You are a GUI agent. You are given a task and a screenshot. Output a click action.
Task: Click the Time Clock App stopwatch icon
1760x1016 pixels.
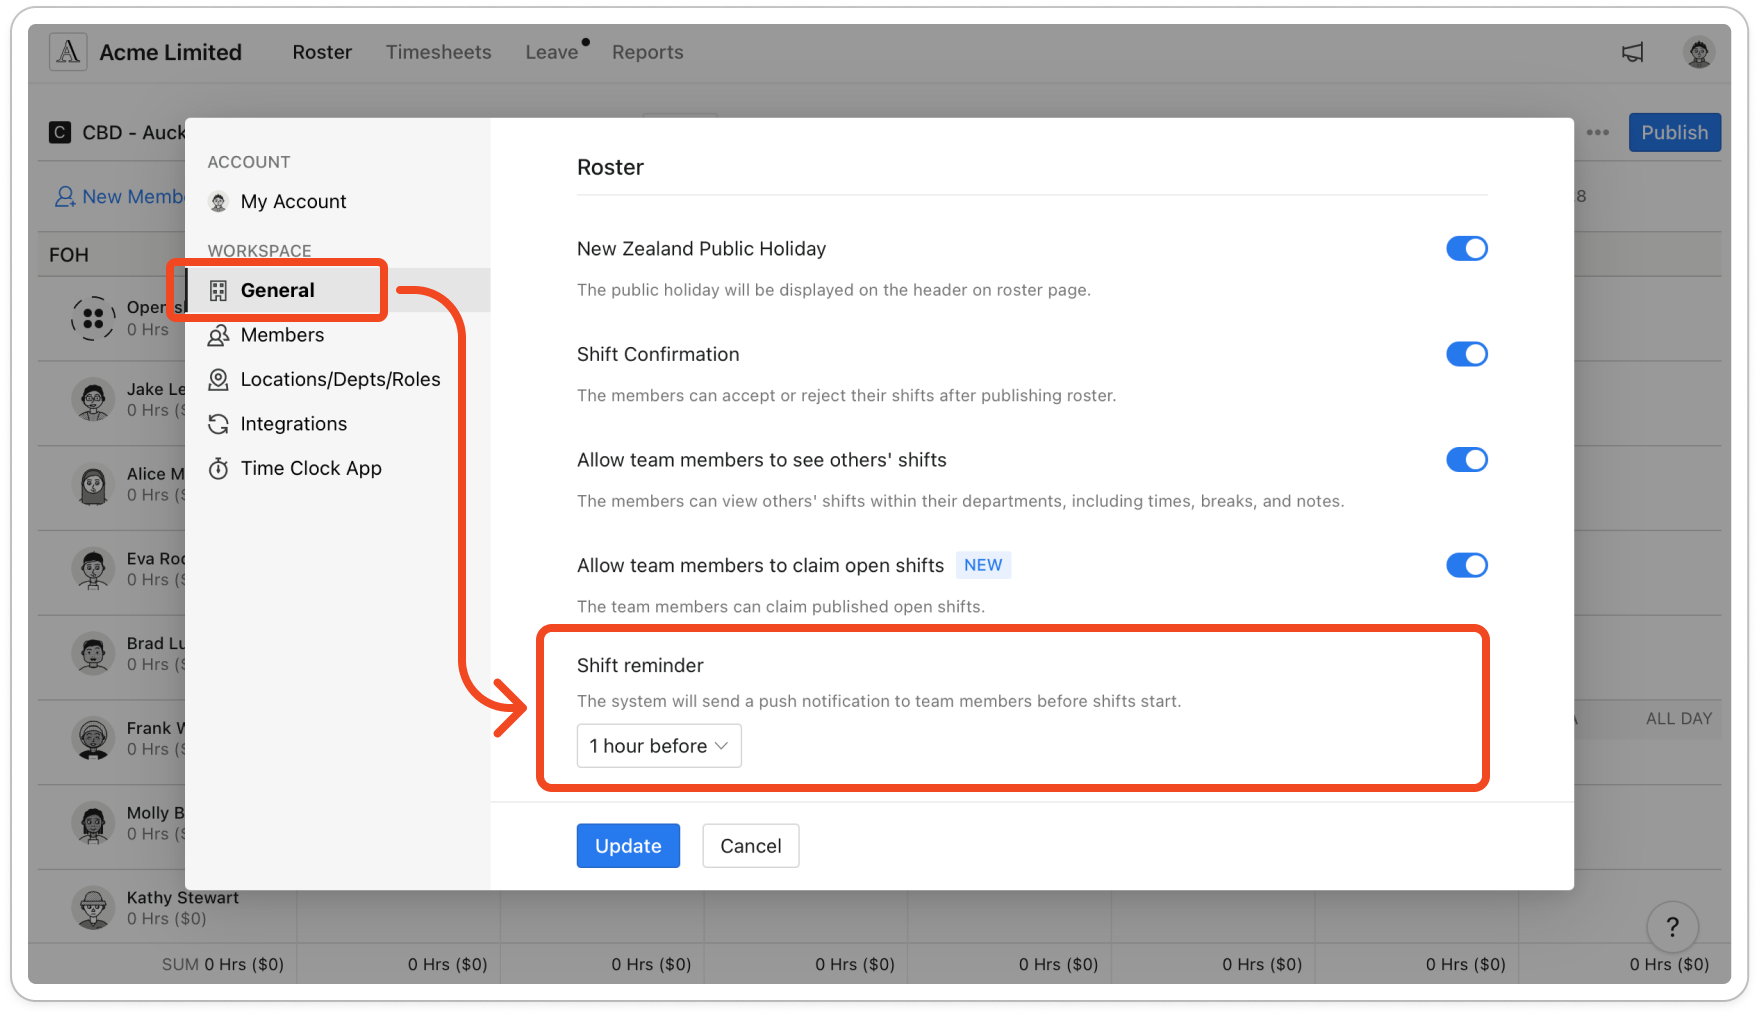click(x=218, y=469)
